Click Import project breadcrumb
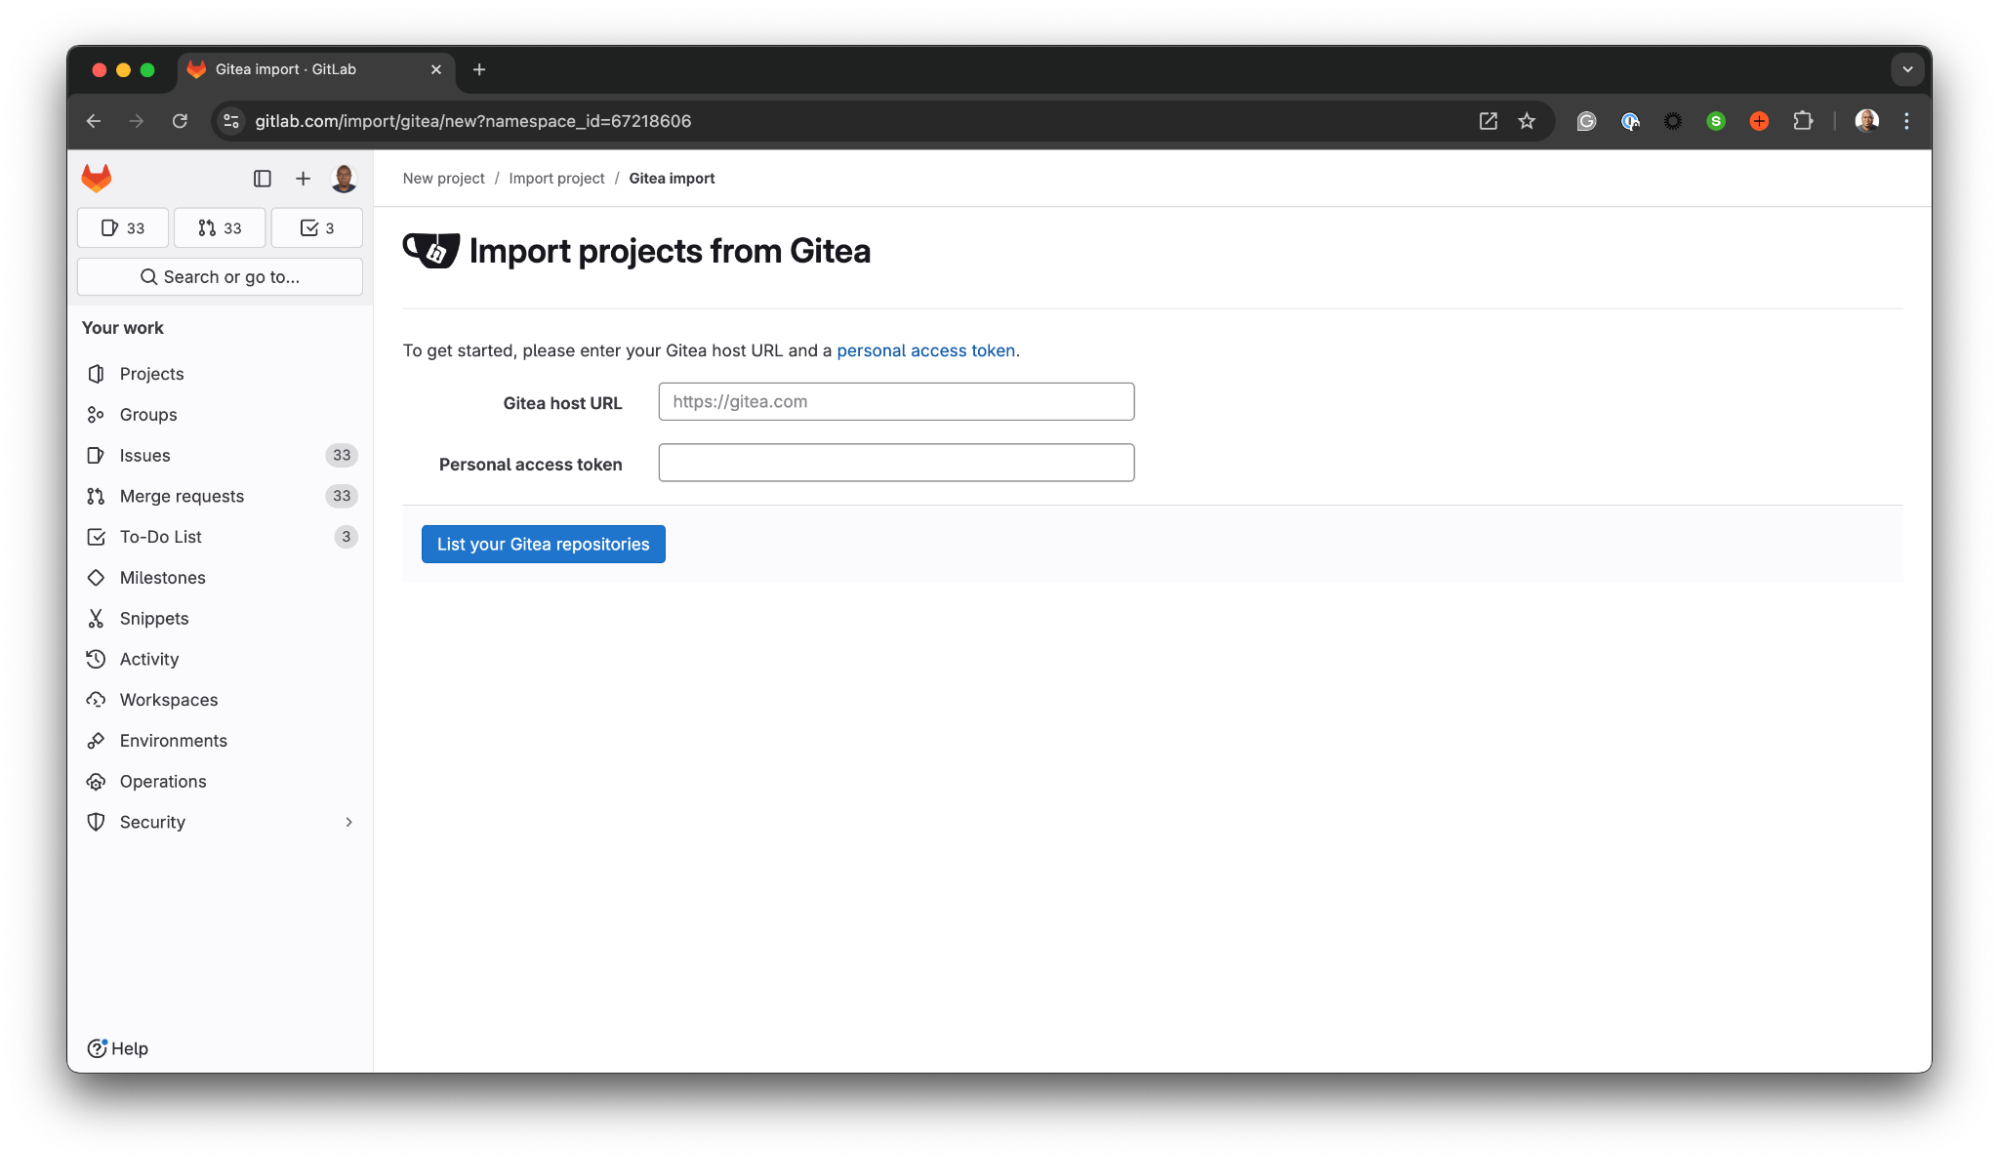Viewport: 1999px width, 1162px height. 556,177
